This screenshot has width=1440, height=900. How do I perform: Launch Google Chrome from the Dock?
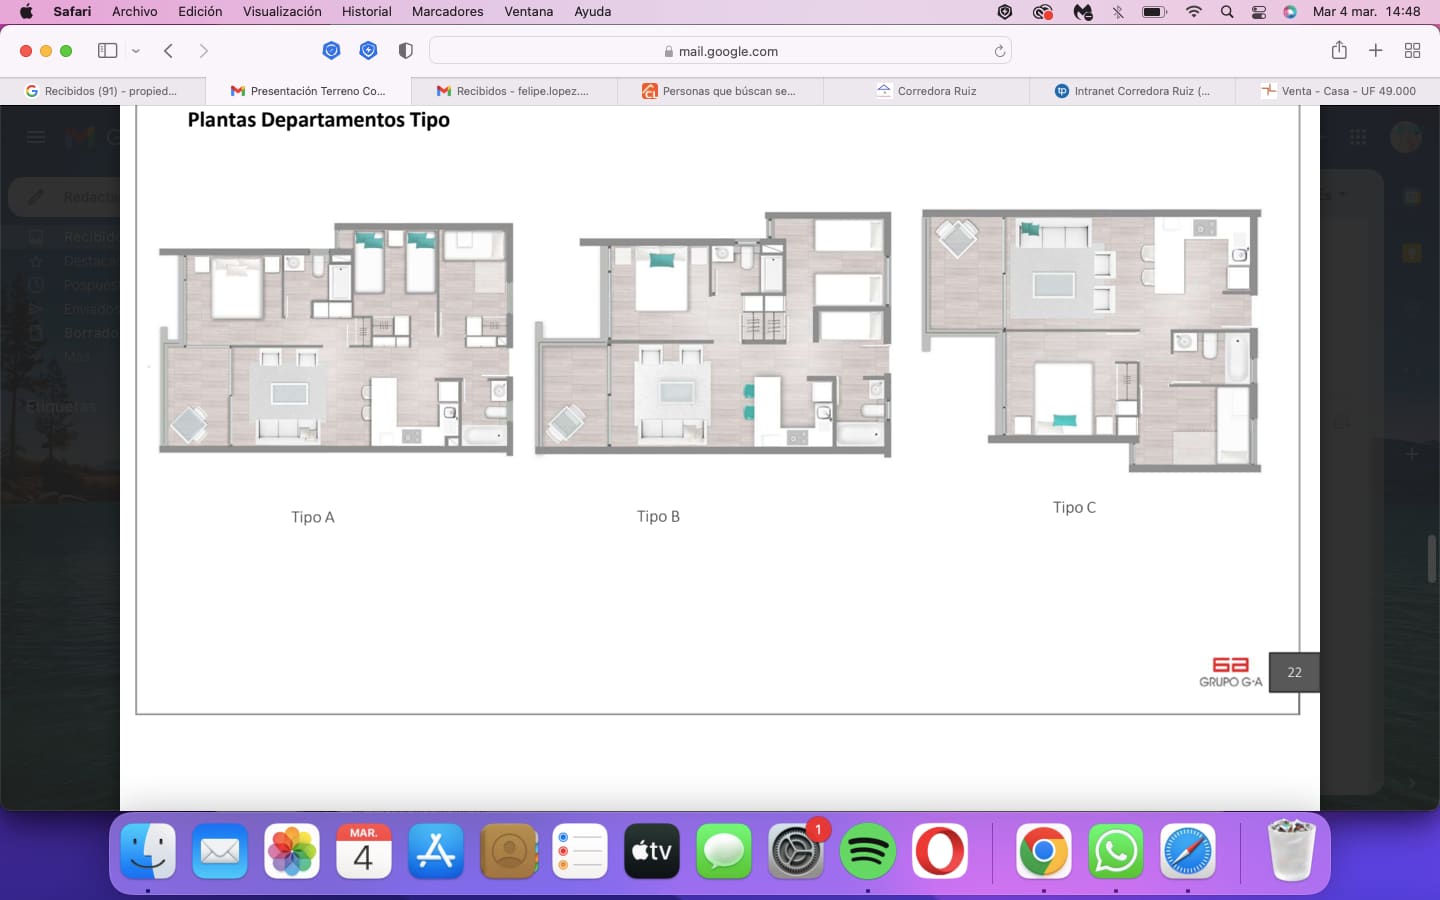1043,851
